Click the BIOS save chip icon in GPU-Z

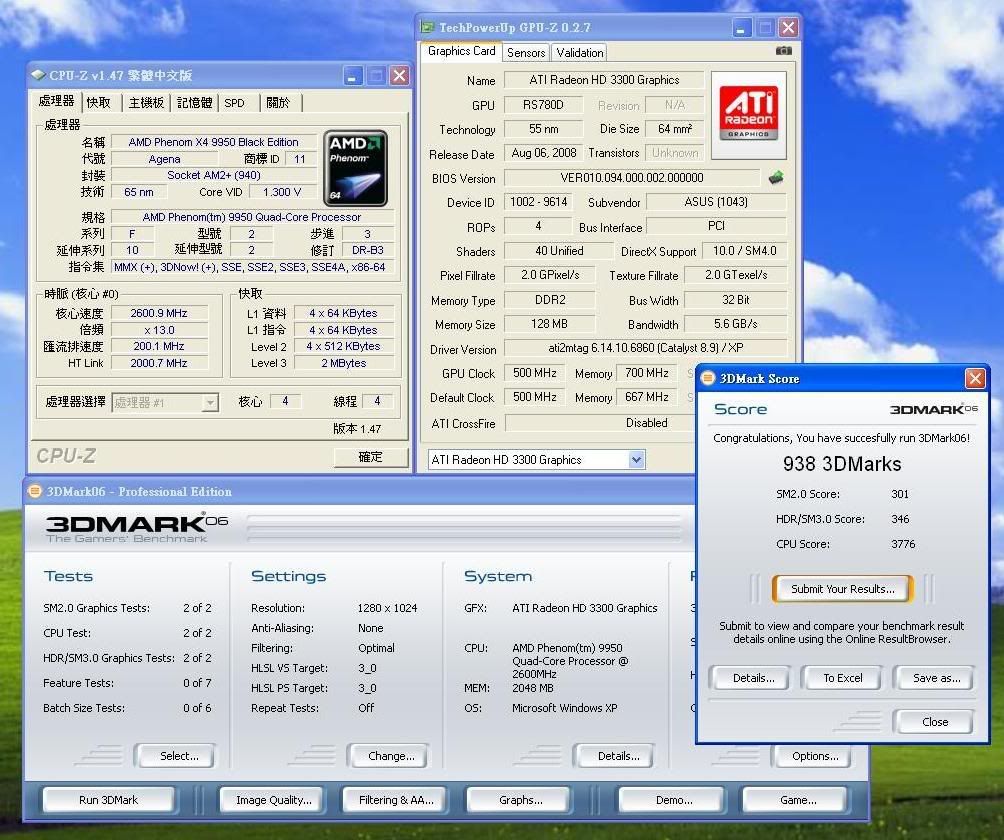775,177
